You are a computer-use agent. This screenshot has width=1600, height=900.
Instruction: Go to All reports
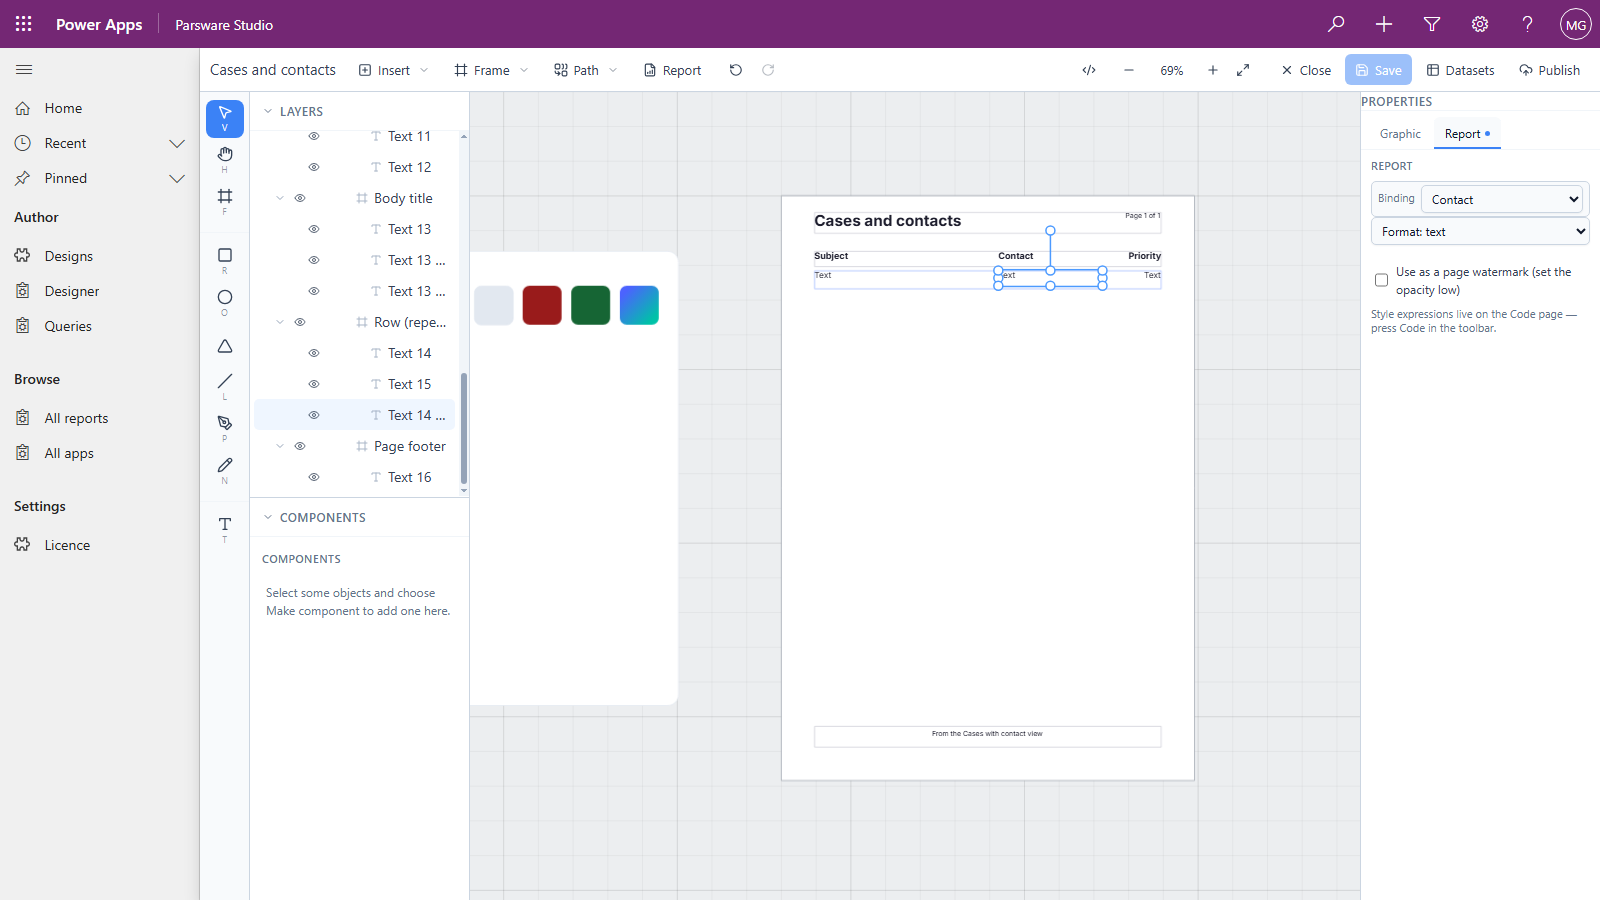click(76, 418)
